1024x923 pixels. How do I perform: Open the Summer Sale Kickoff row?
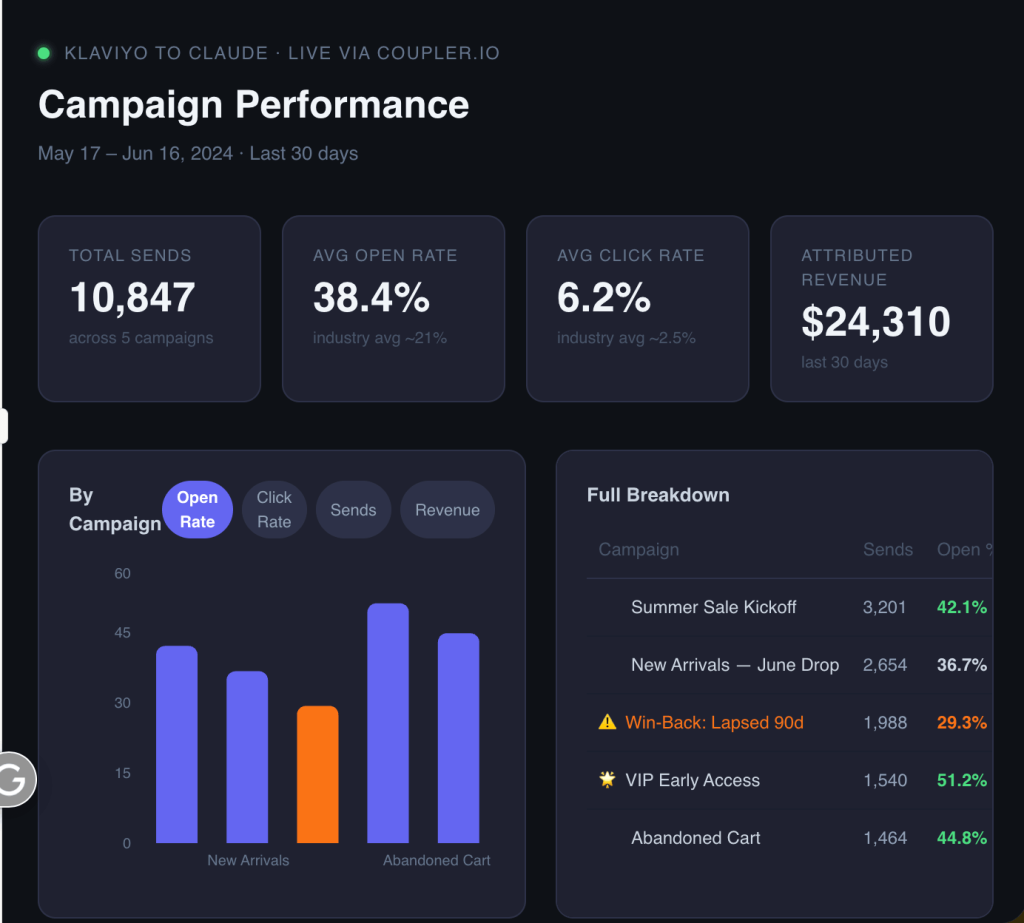(790, 607)
